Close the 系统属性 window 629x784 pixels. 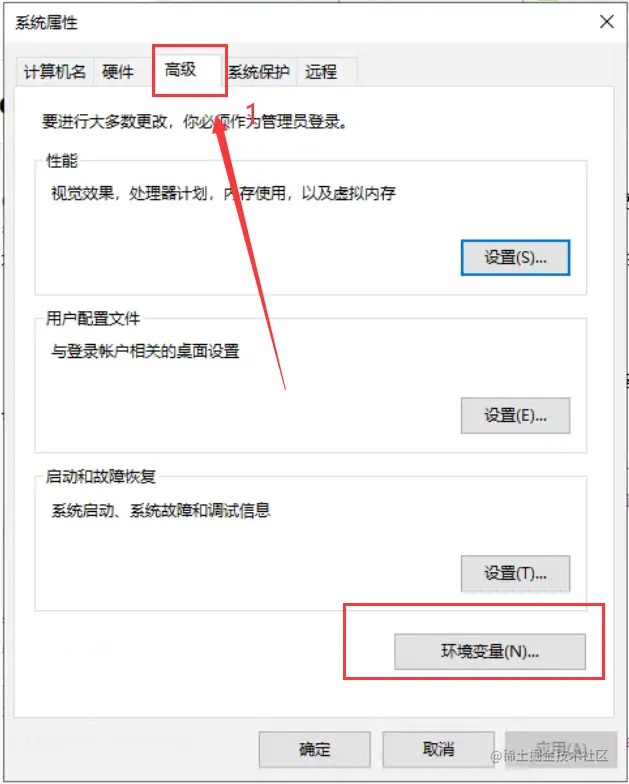click(606, 22)
